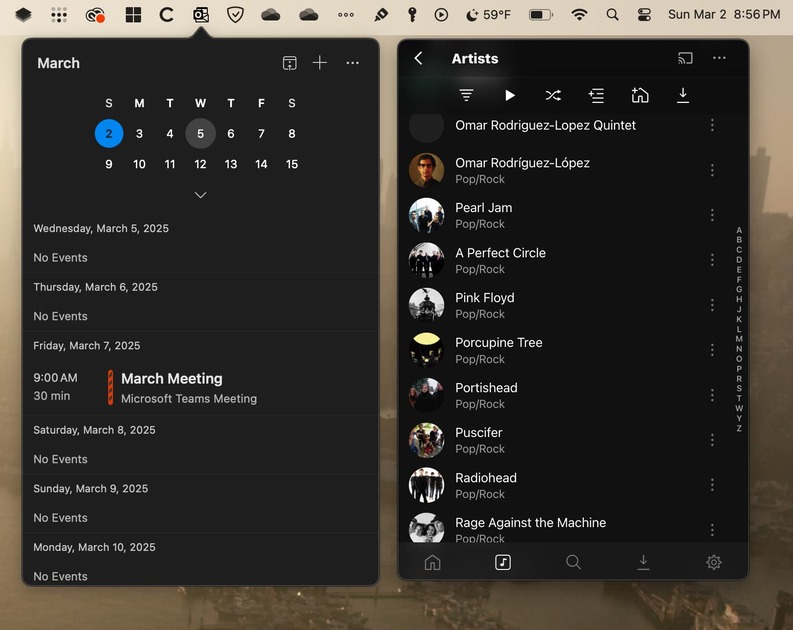Jump to letter Z in alphabet index

coord(739,428)
